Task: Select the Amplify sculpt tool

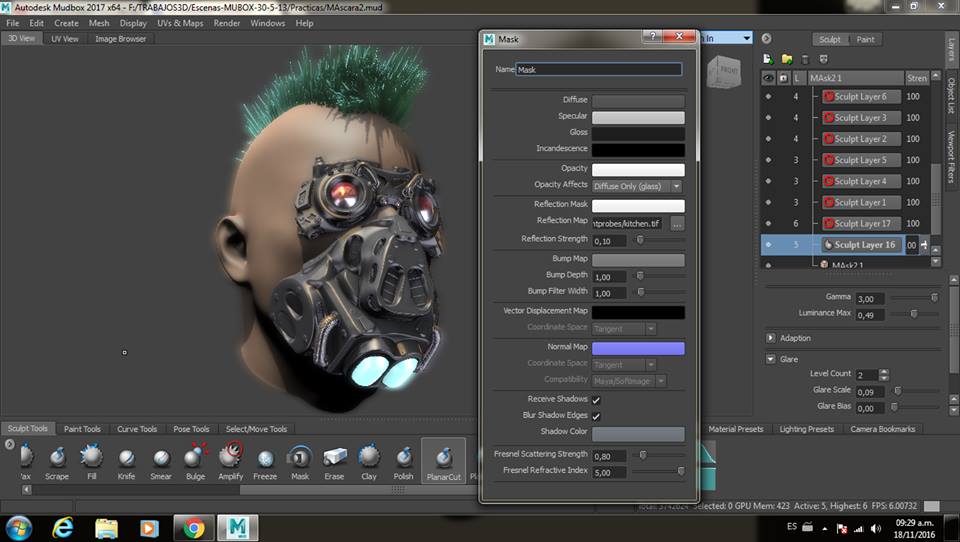Action: pyautogui.click(x=231, y=462)
